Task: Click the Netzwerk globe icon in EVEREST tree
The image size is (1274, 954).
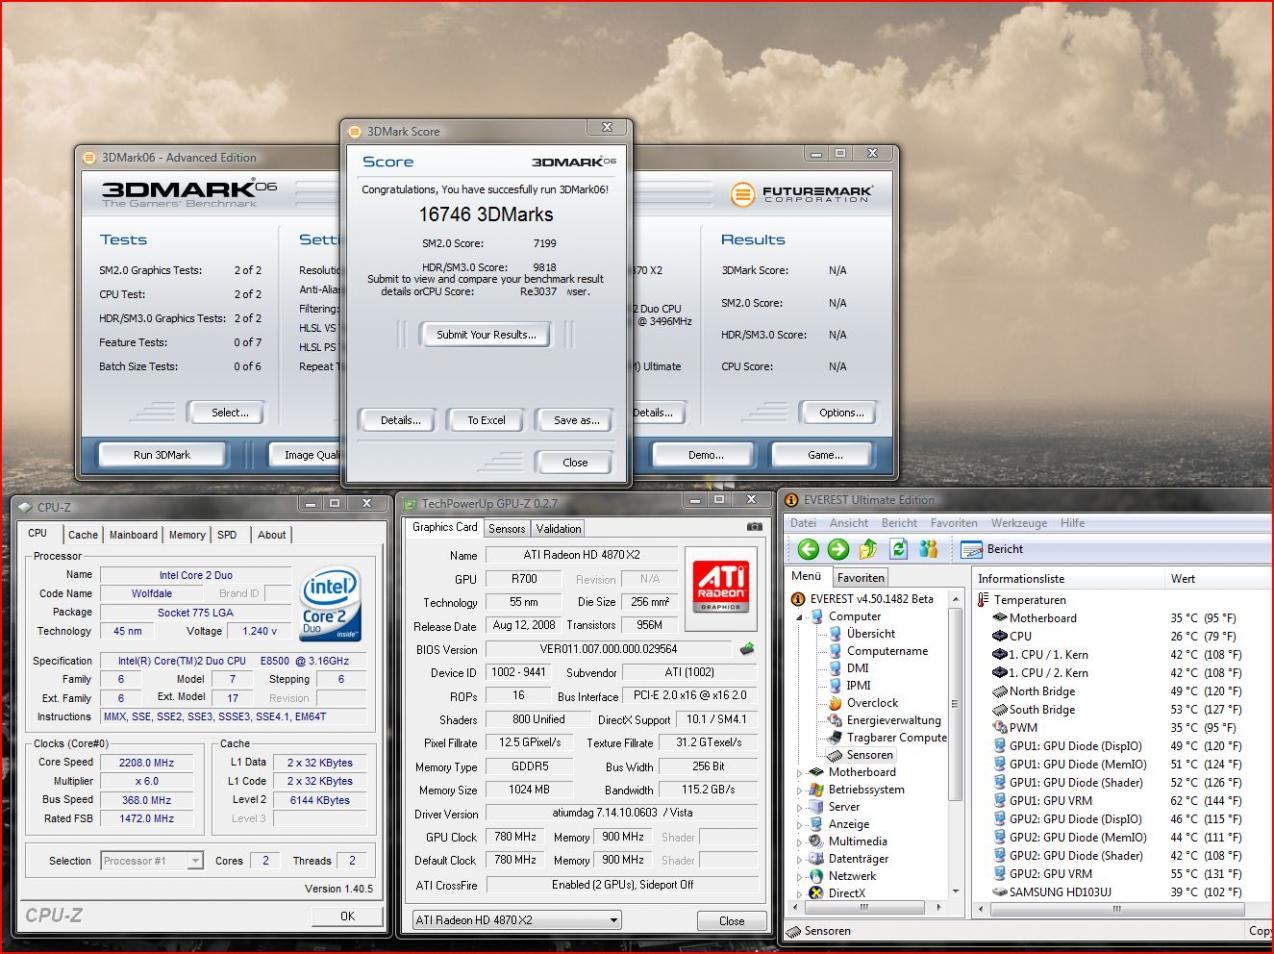Action: [817, 876]
